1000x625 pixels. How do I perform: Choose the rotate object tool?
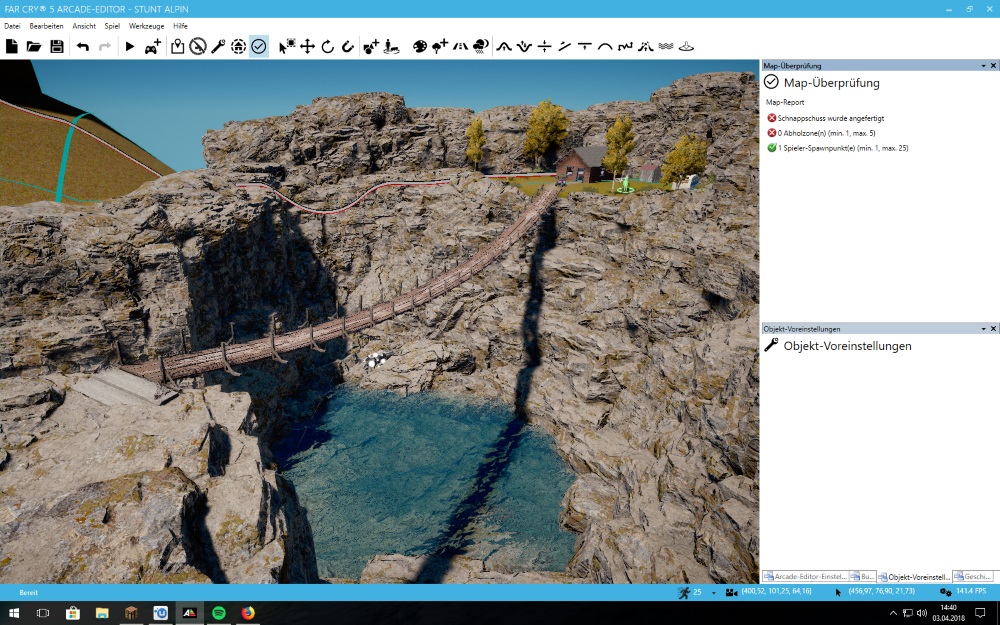click(x=327, y=46)
